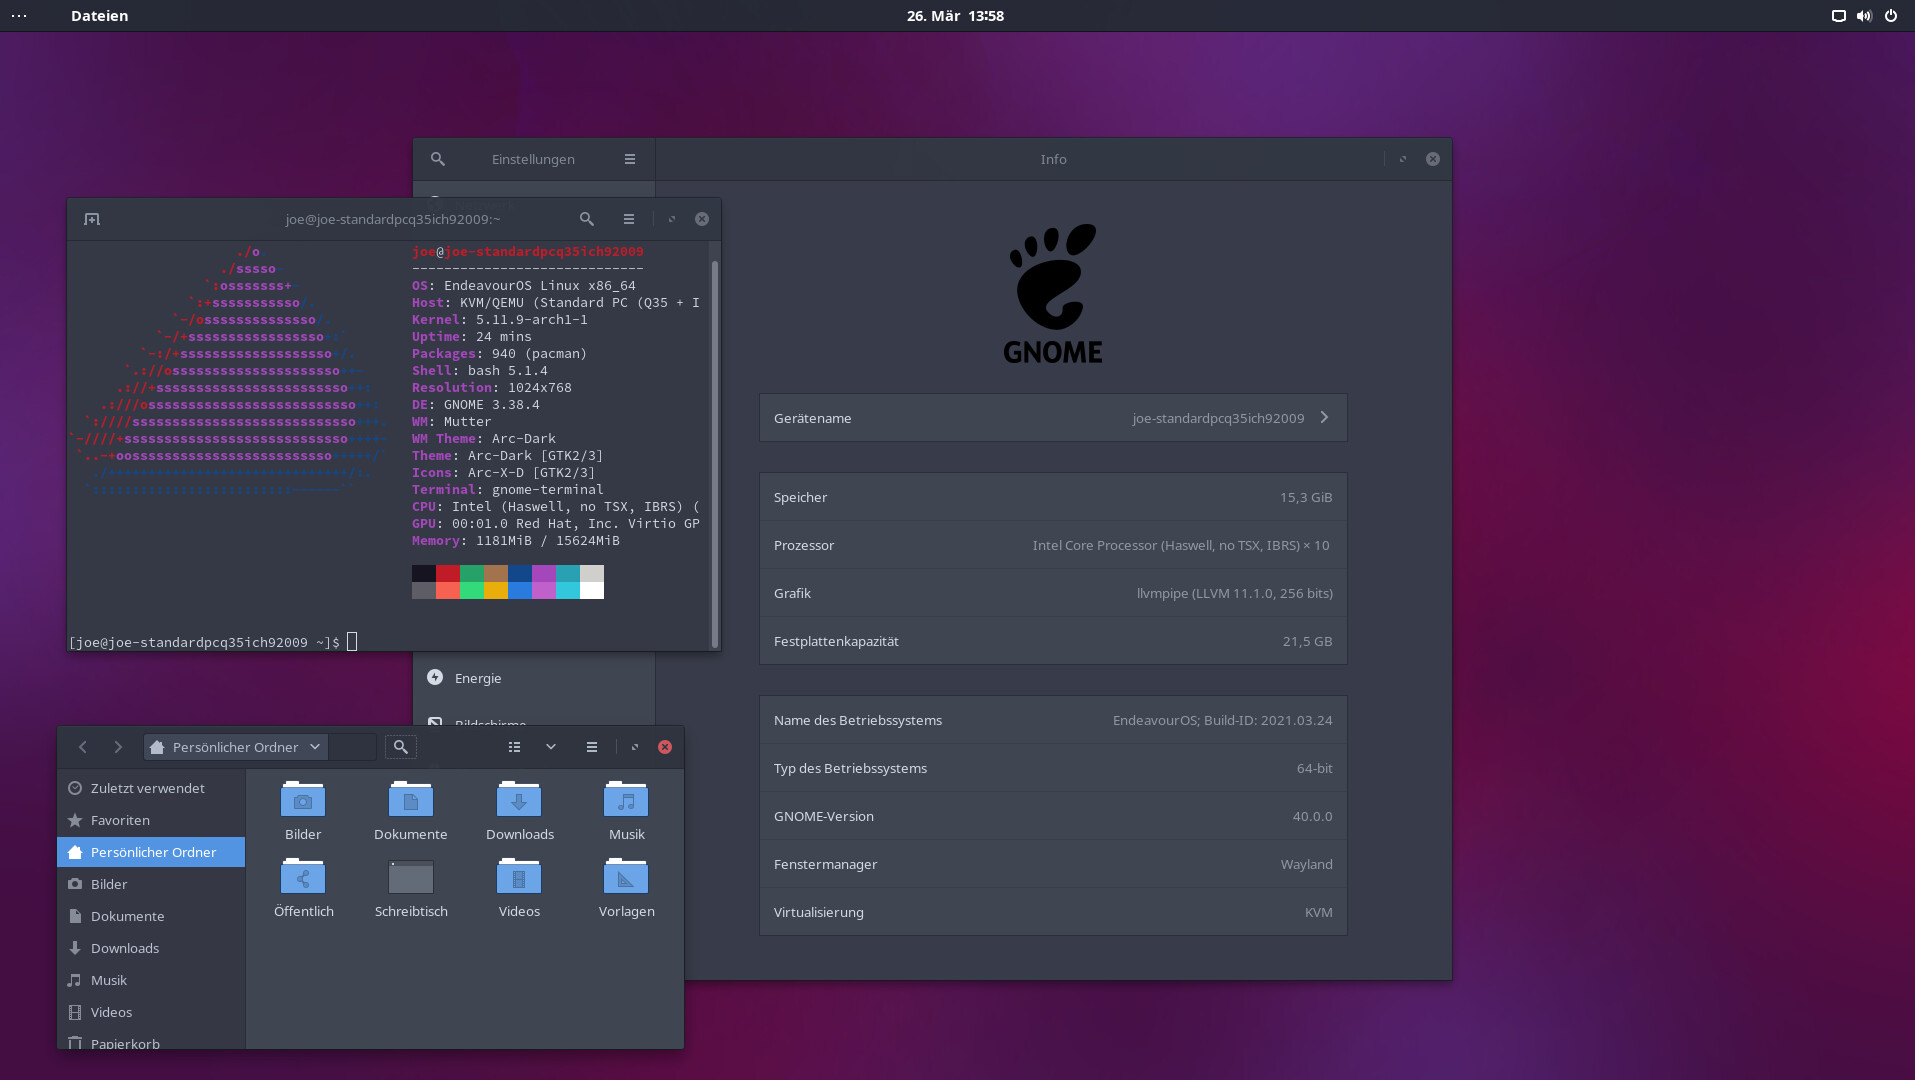Viewport: 1915px width, 1080px height.
Task: Click the Grafik row showing llvmpipe
Action: (1053, 593)
